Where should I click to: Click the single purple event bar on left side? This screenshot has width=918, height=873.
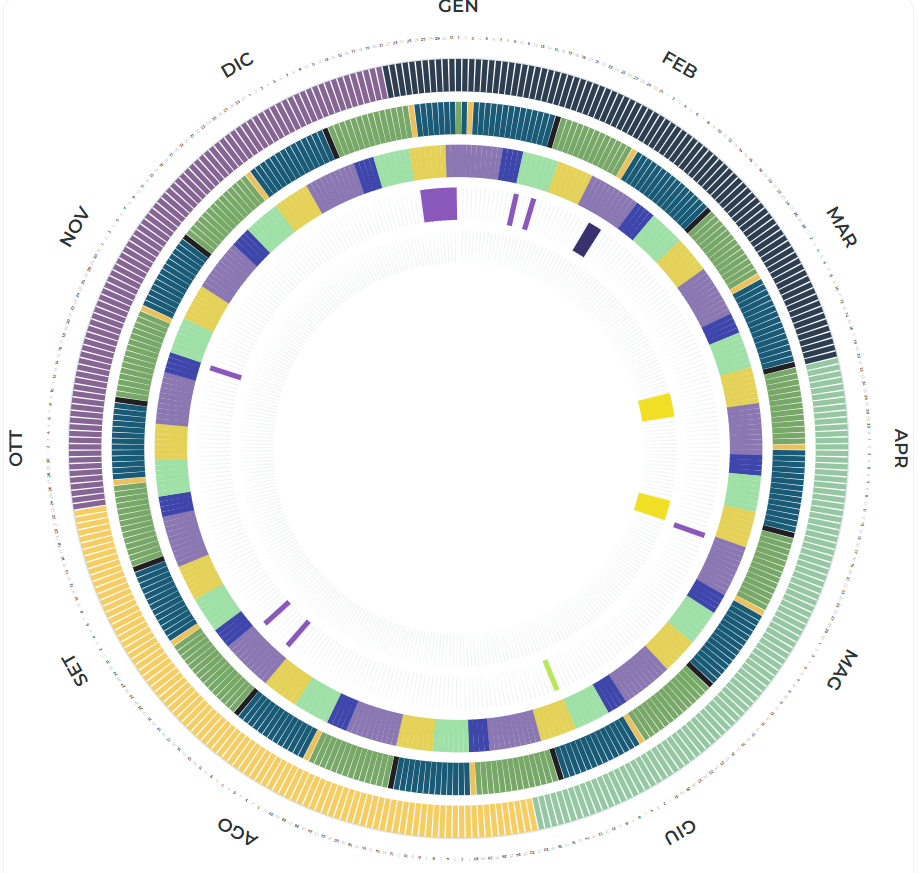click(225, 373)
